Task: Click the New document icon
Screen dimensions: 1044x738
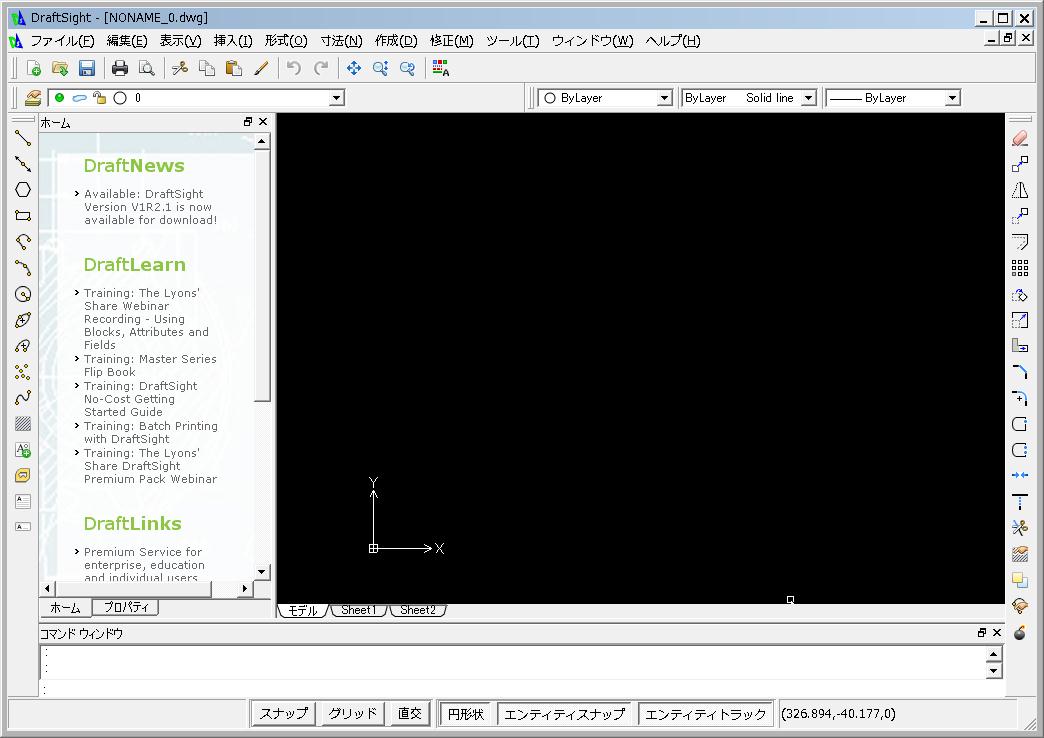Action: [33, 68]
